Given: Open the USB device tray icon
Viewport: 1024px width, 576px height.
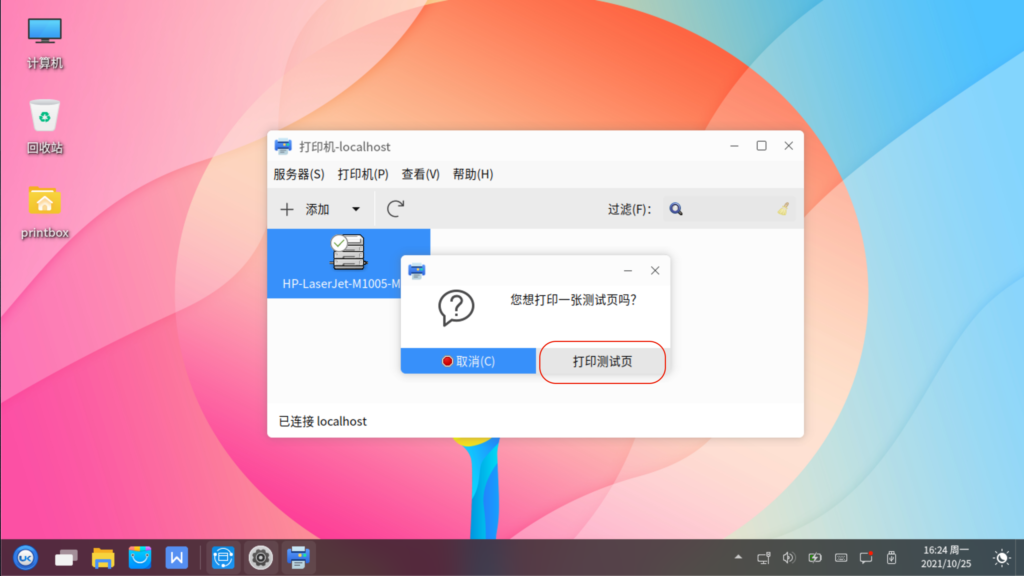Looking at the screenshot, I should (x=891, y=558).
